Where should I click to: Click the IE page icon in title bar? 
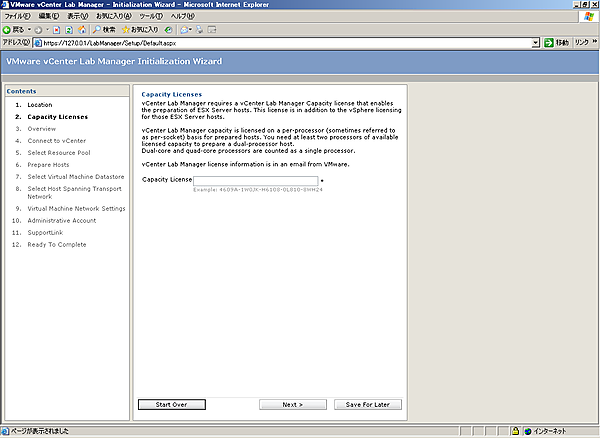pyautogui.click(x=5, y=5)
